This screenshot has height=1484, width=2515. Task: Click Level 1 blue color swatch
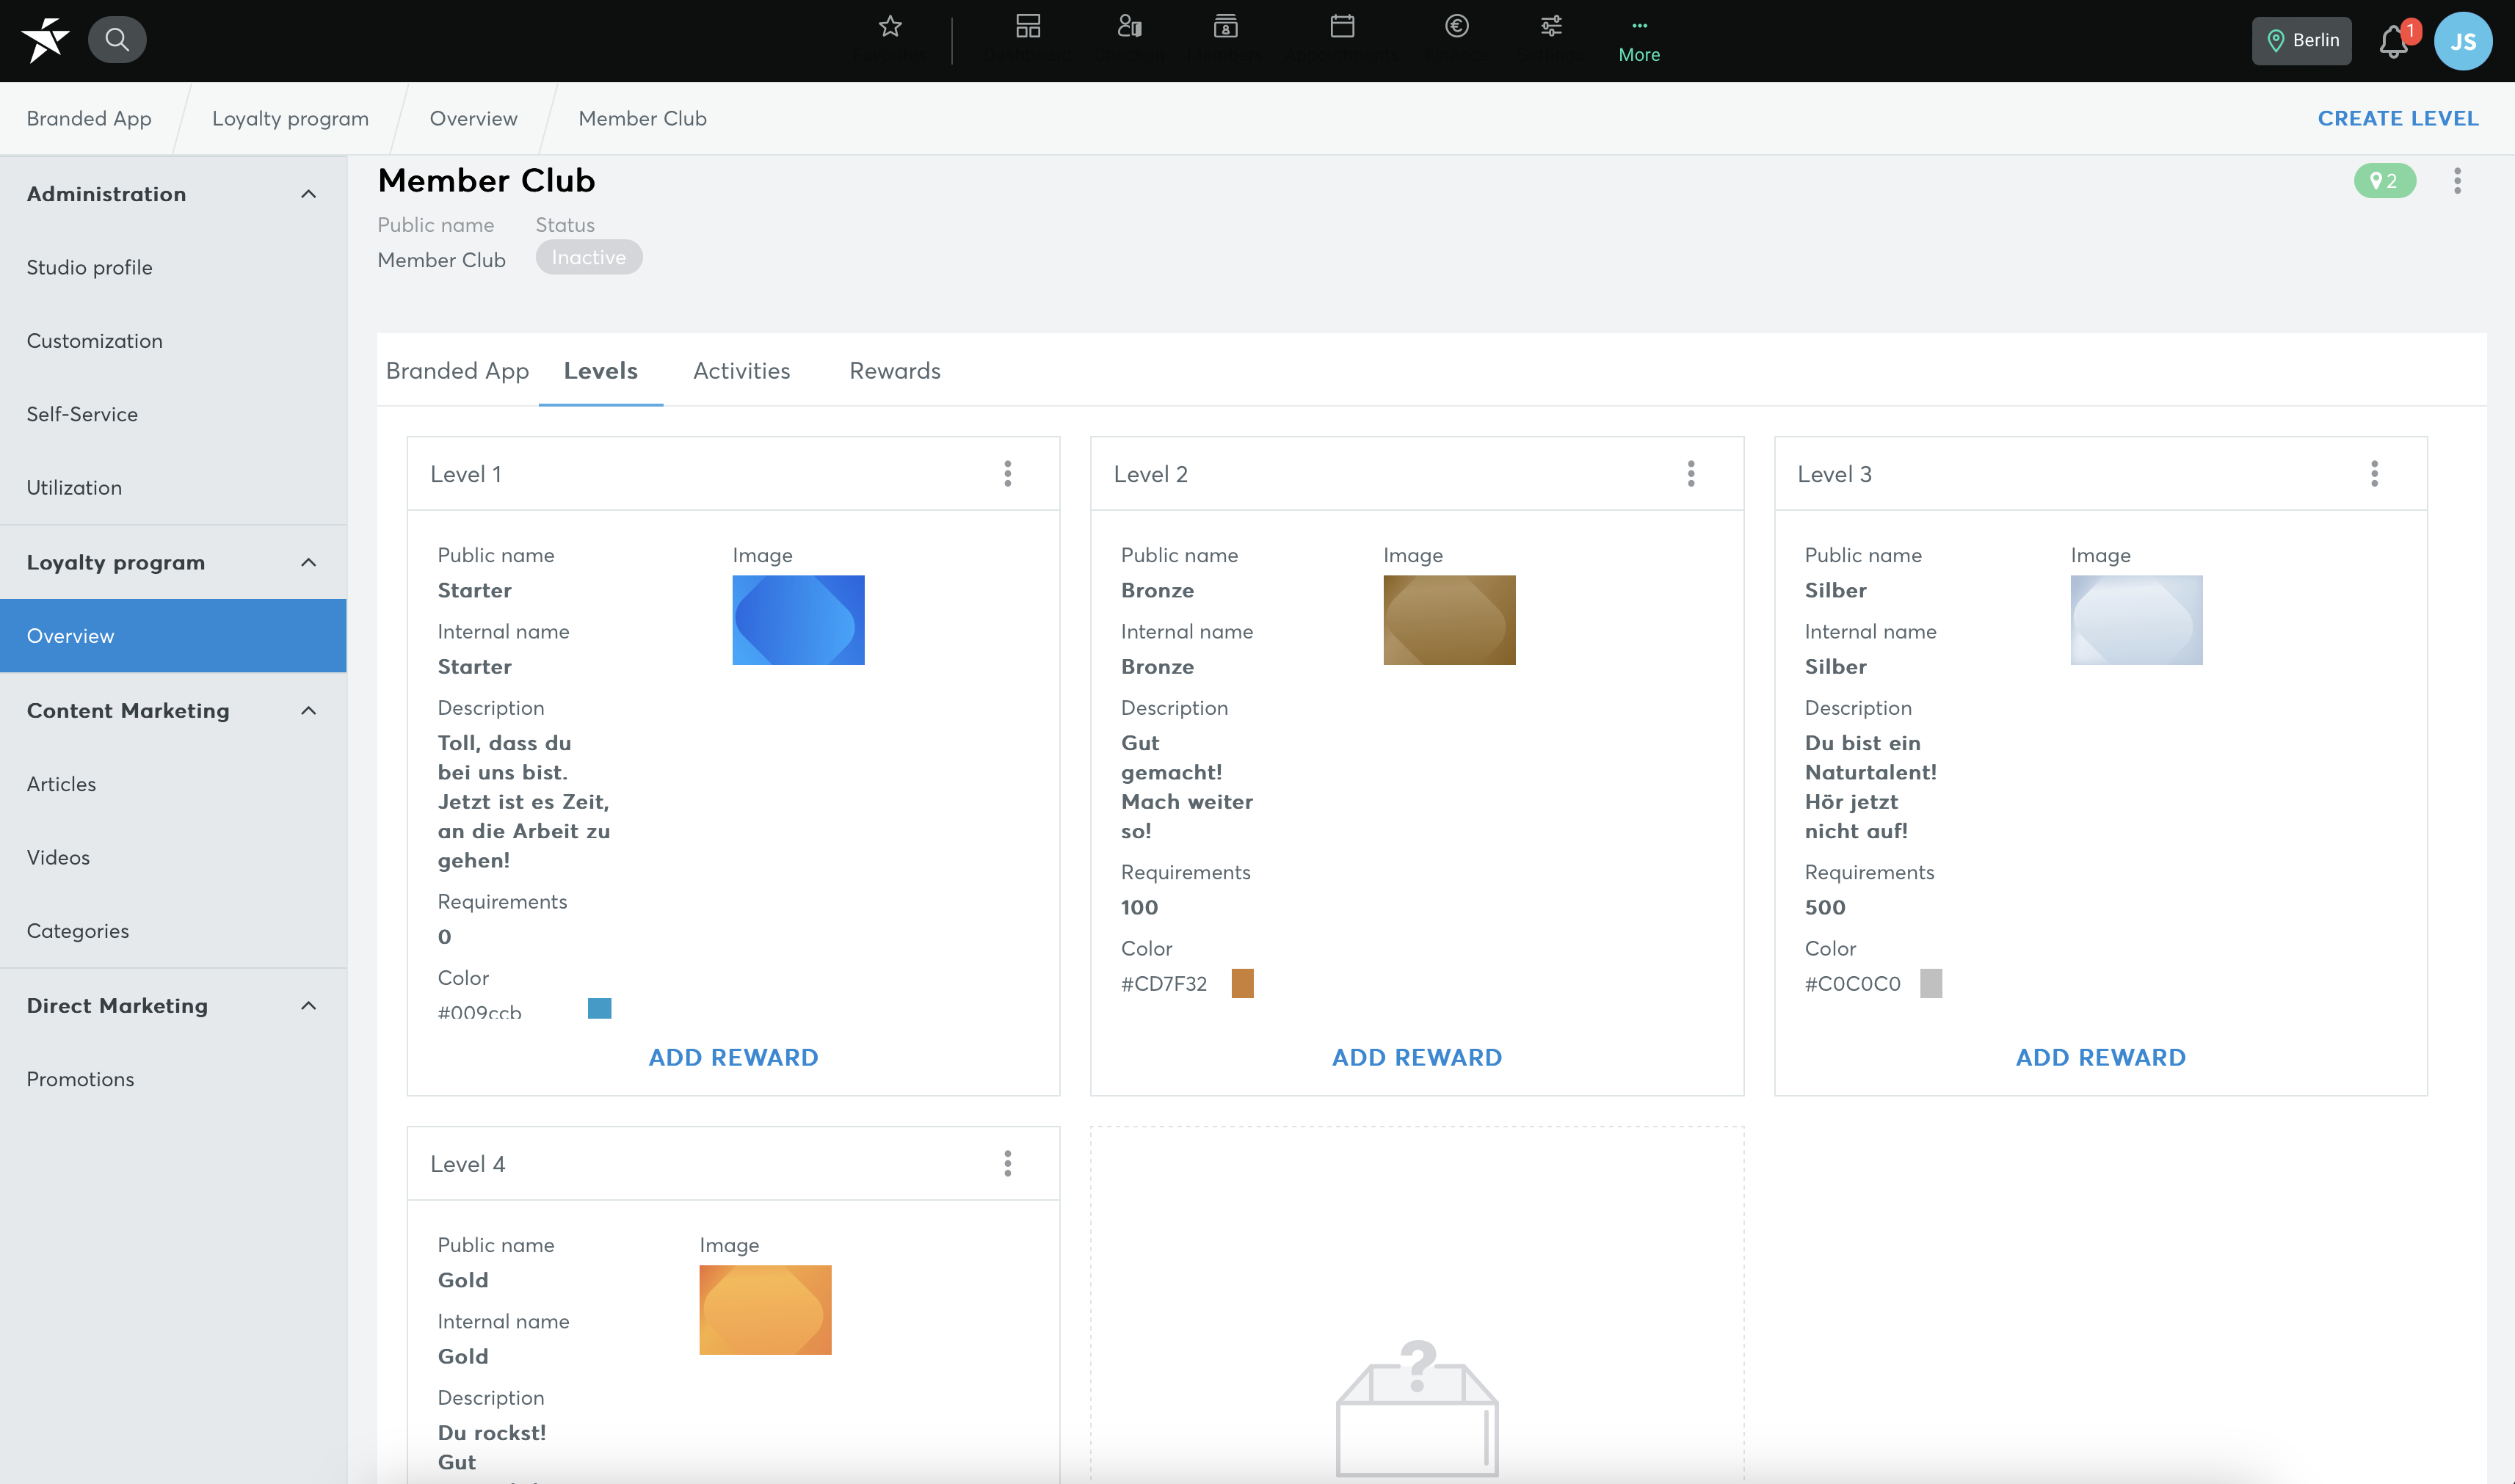coord(599,1008)
